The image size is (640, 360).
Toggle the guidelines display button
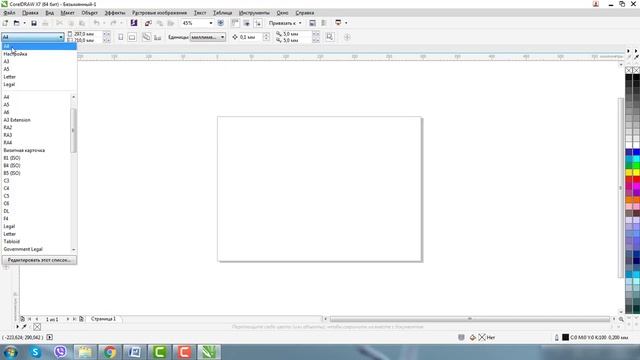tap(258, 23)
